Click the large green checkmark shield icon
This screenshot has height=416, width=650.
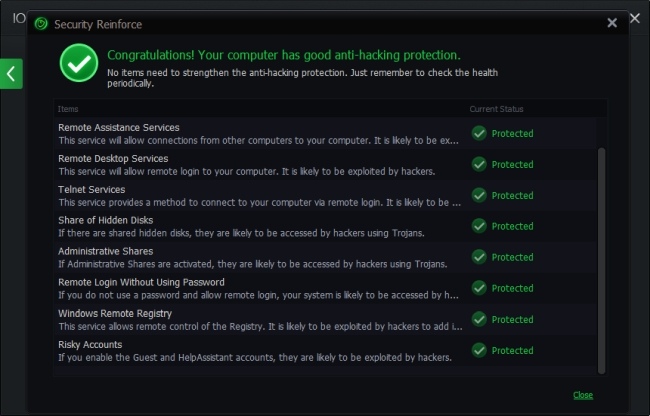click(x=79, y=63)
